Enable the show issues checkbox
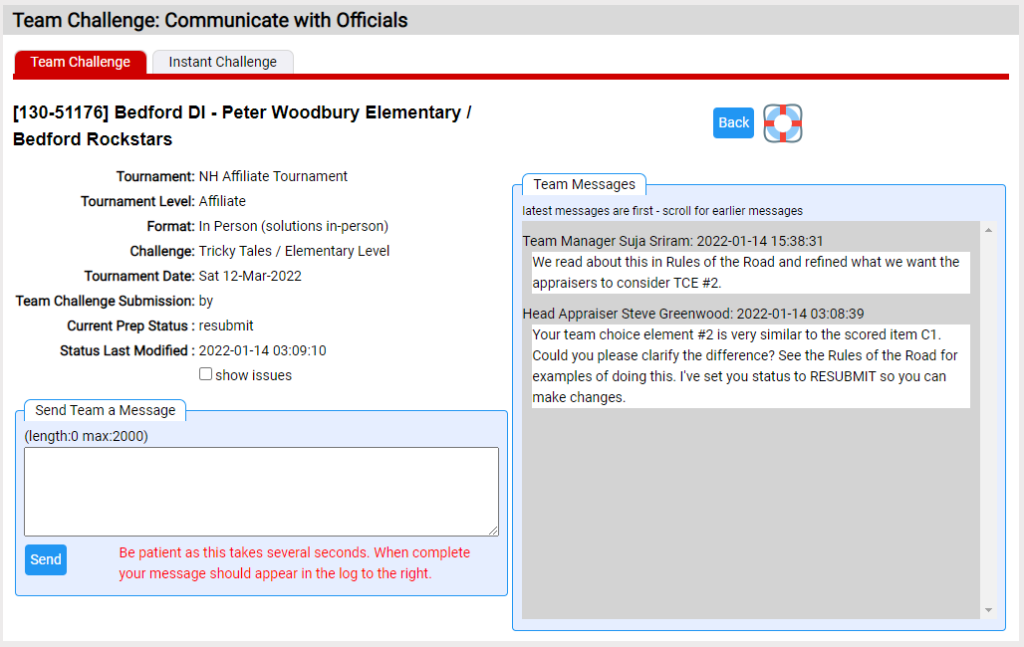The height and width of the screenshot is (647, 1024). tap(205, 374)
